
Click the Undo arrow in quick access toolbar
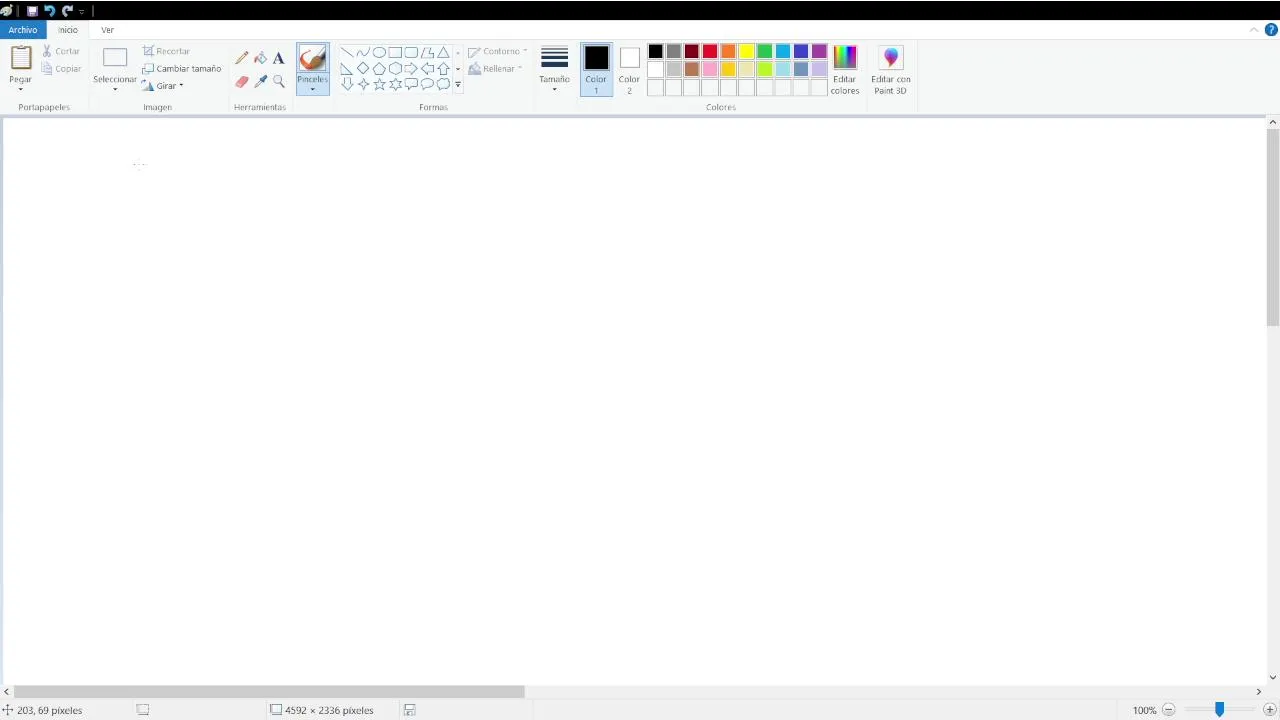coord(49,10)
